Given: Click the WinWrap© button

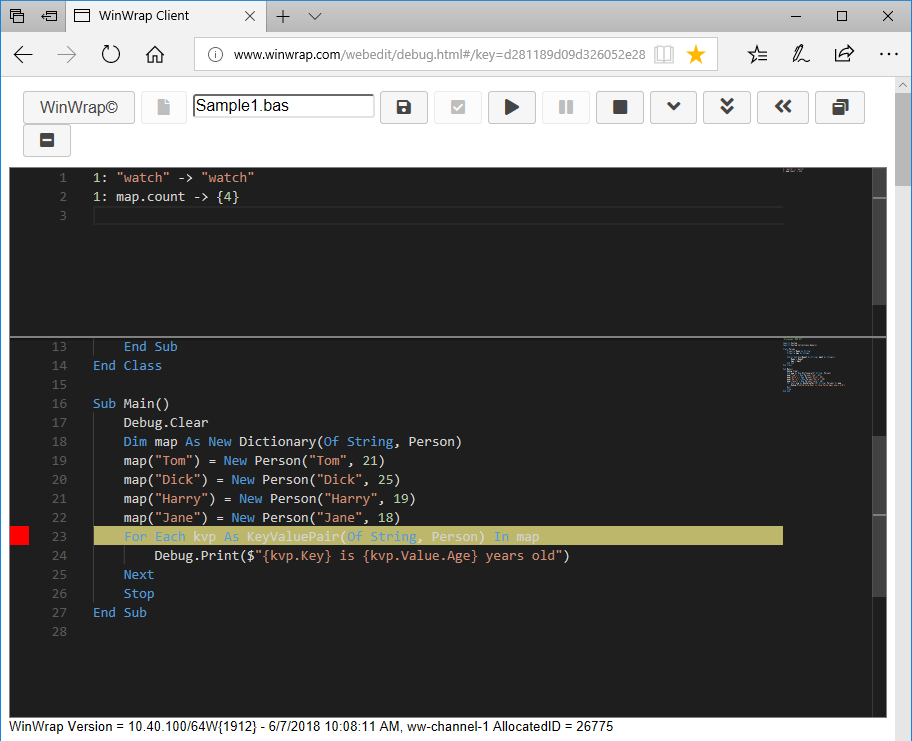Looking at the screenshot, I should (78, 107).
